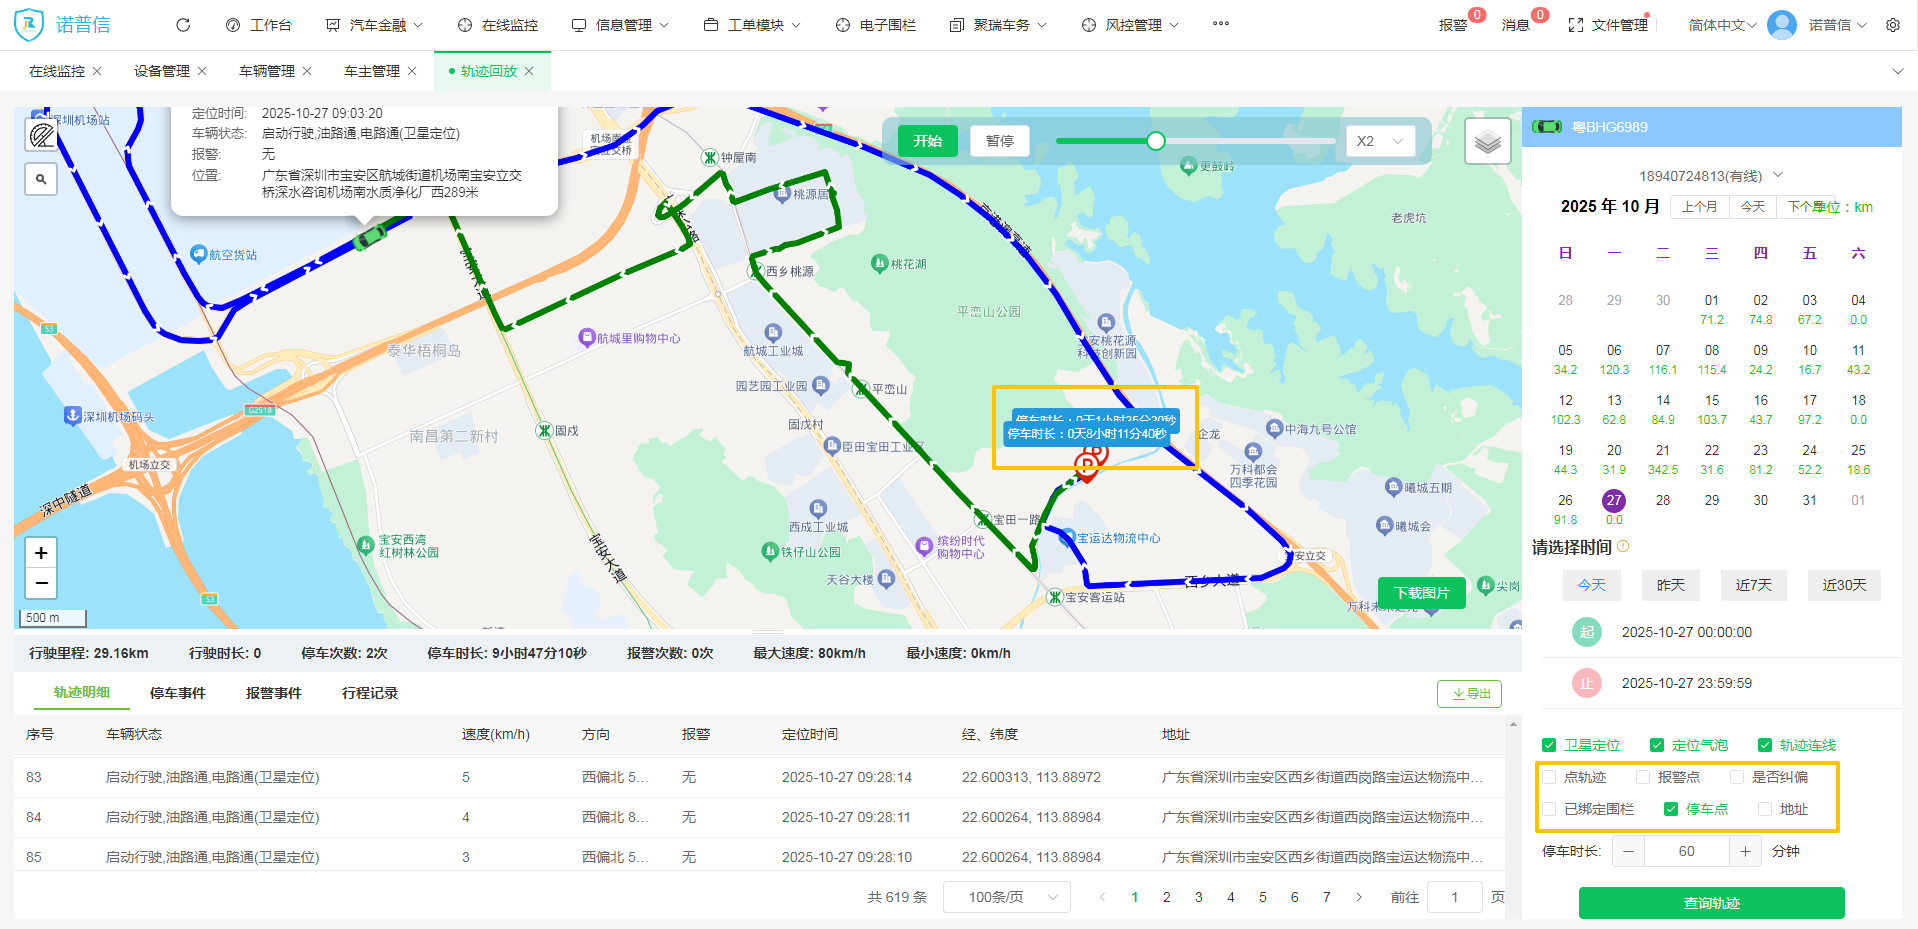Select October 28 in the calendar
The width and height of the screenshot is (1918, 929).
tap(1662, 500)
